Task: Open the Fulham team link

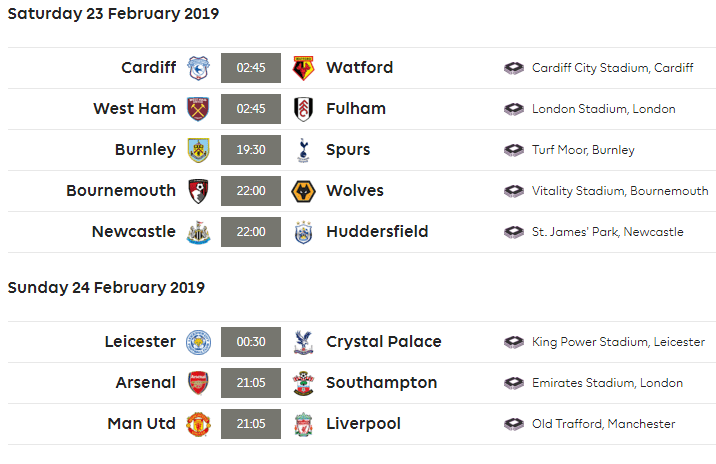Action: [x=356, y=109]
